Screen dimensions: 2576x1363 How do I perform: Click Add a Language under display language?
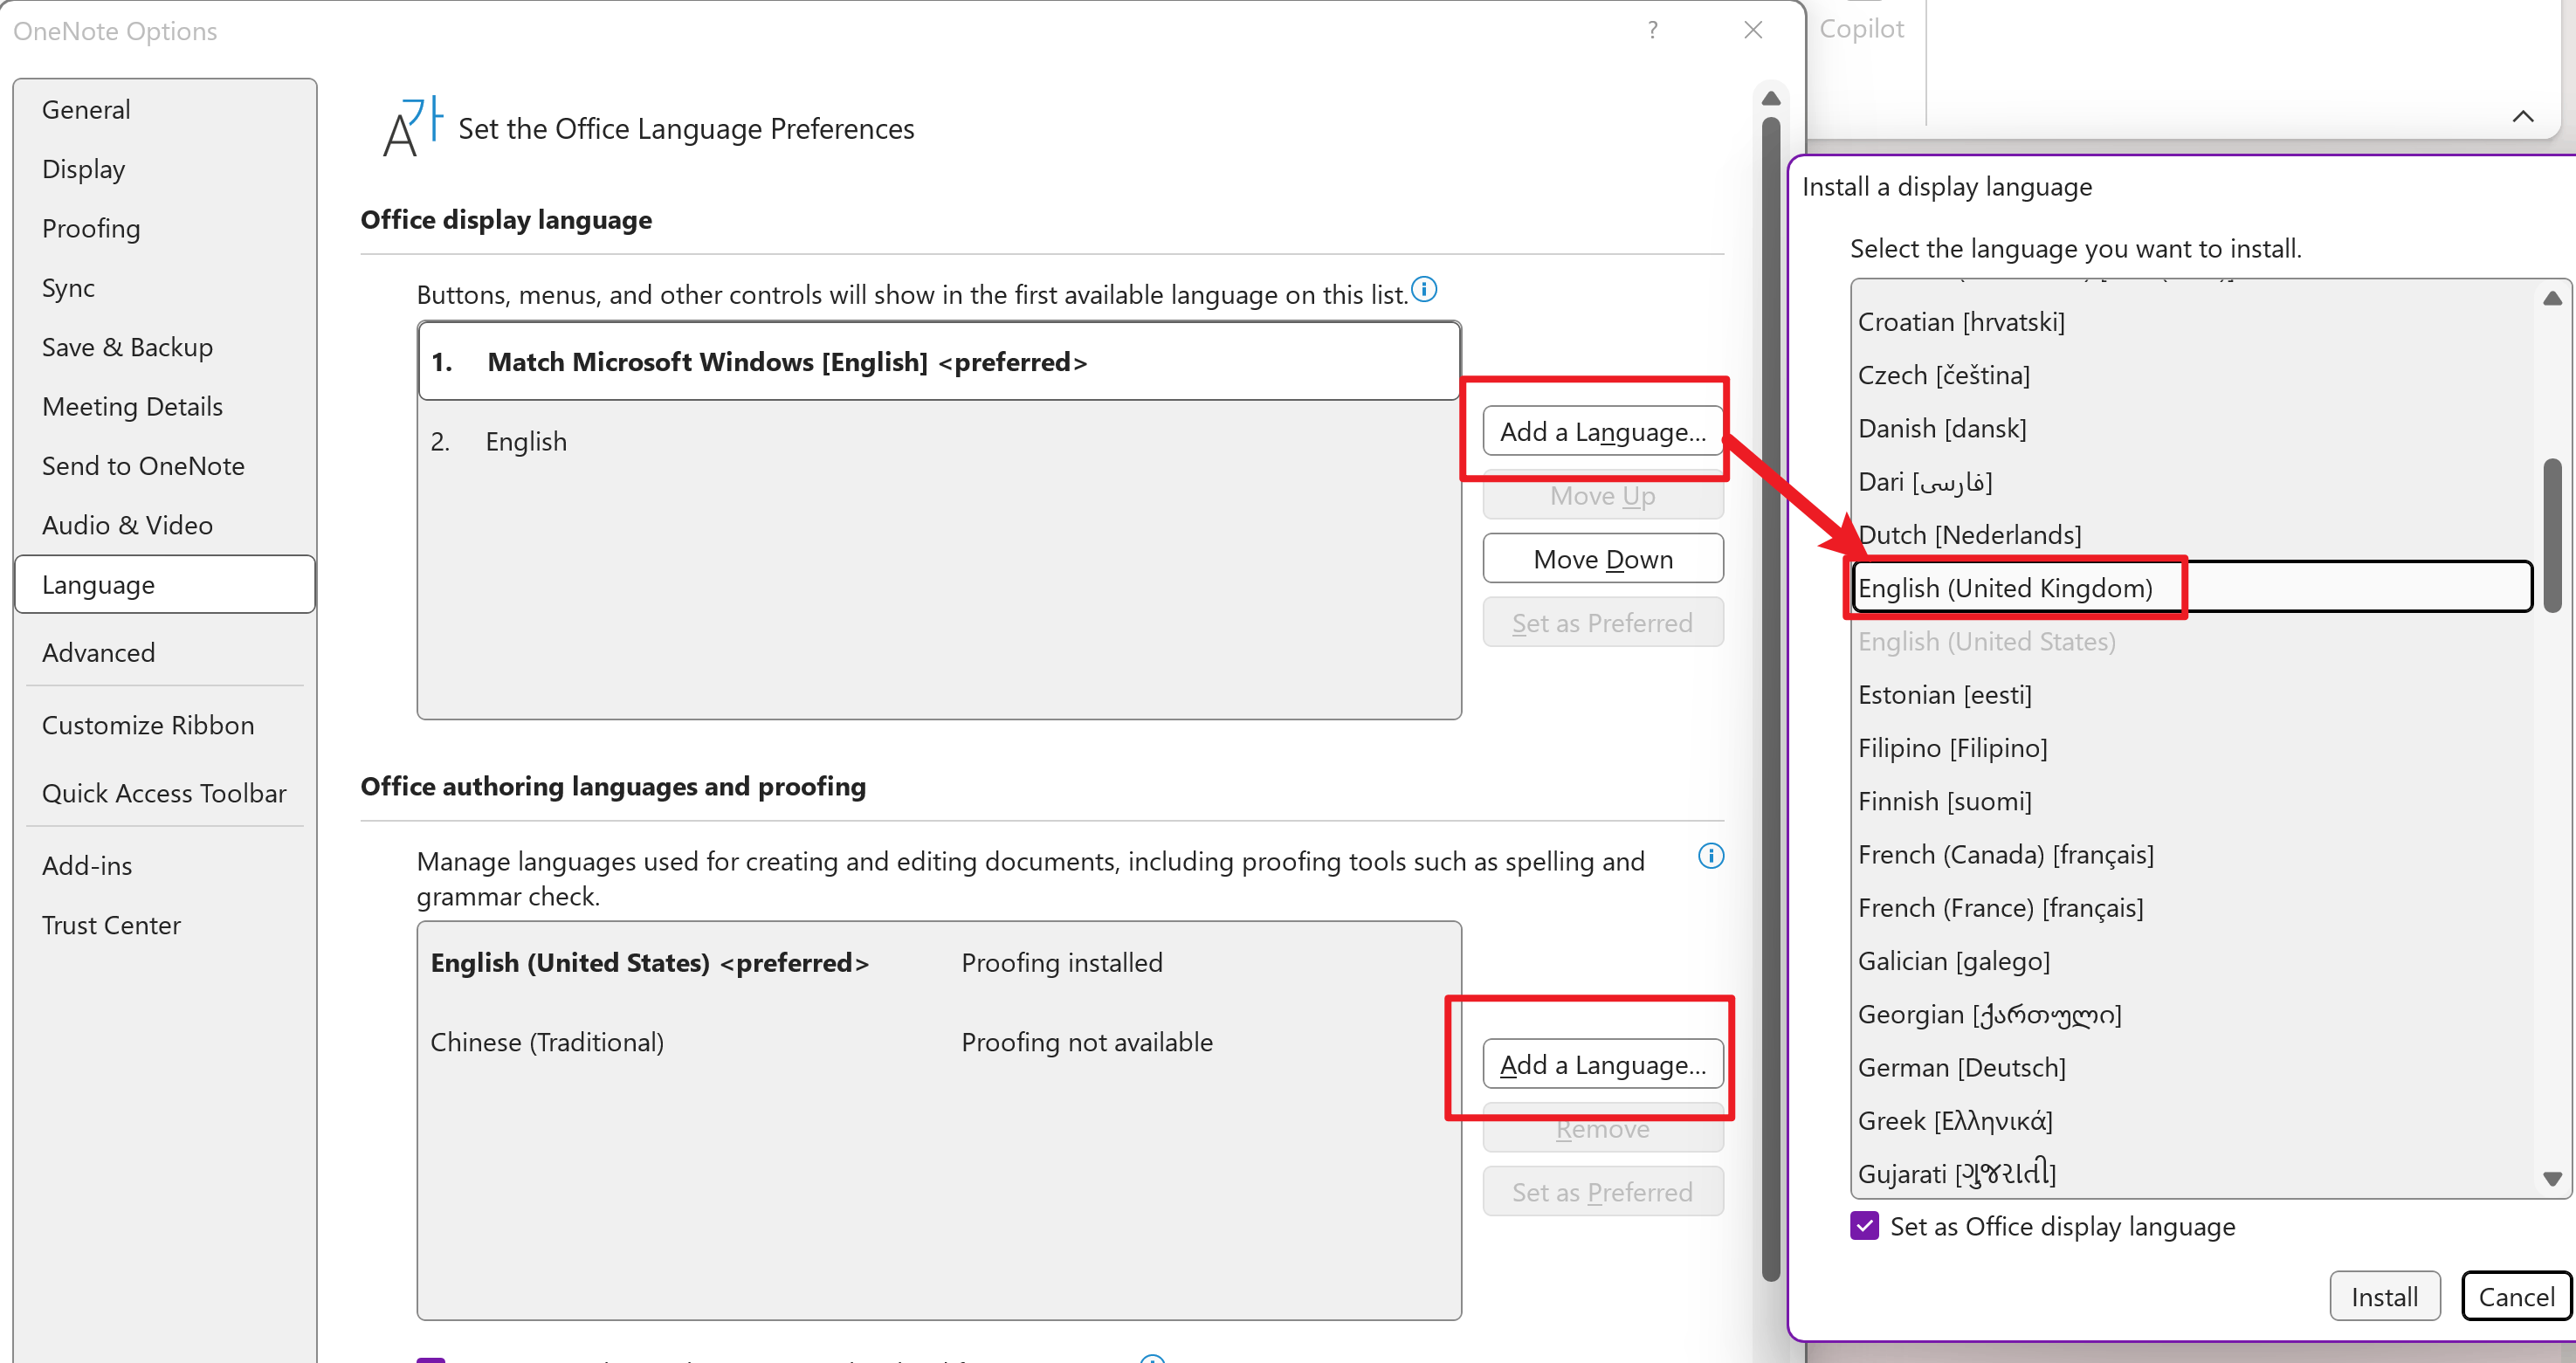click(x=1603, y=431)
